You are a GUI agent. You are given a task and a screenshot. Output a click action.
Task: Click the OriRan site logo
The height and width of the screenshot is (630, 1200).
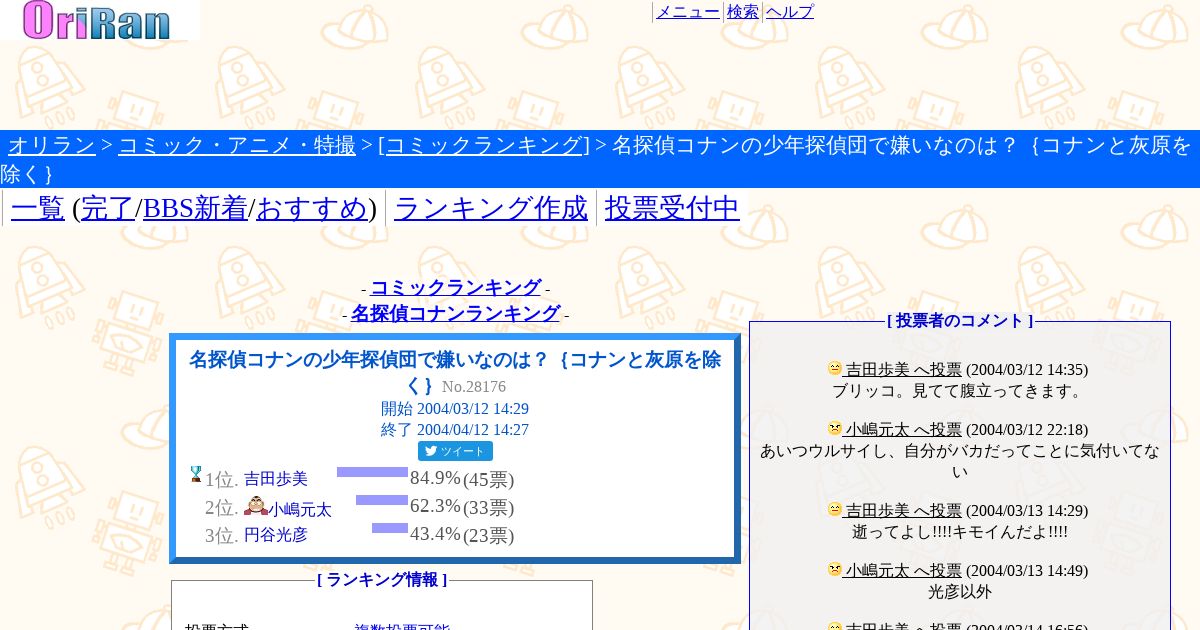coord(99,20)
